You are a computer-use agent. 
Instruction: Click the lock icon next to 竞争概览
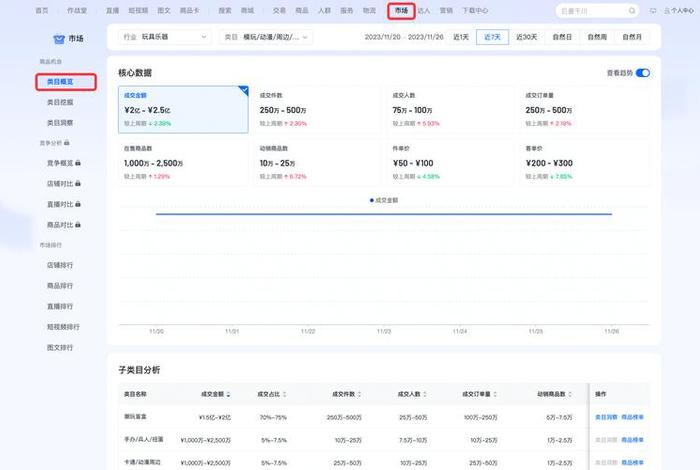[x=78, y=163]
